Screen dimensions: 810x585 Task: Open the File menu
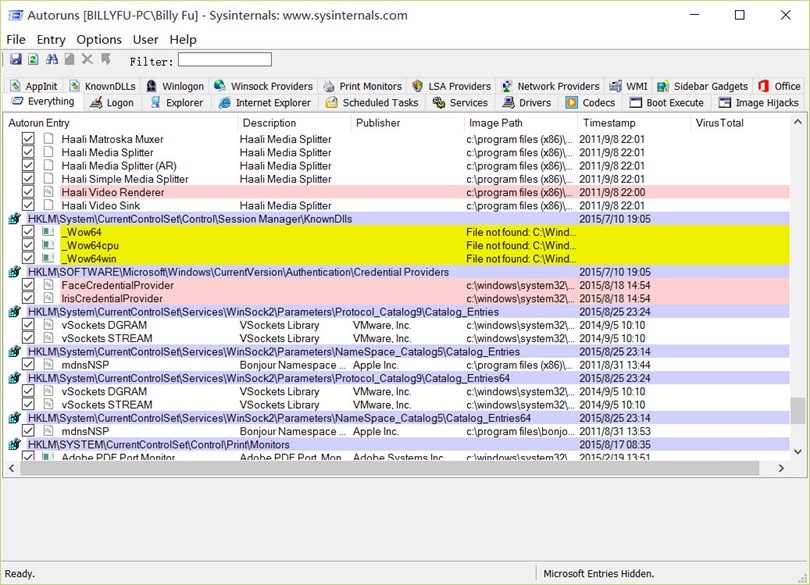15,39
